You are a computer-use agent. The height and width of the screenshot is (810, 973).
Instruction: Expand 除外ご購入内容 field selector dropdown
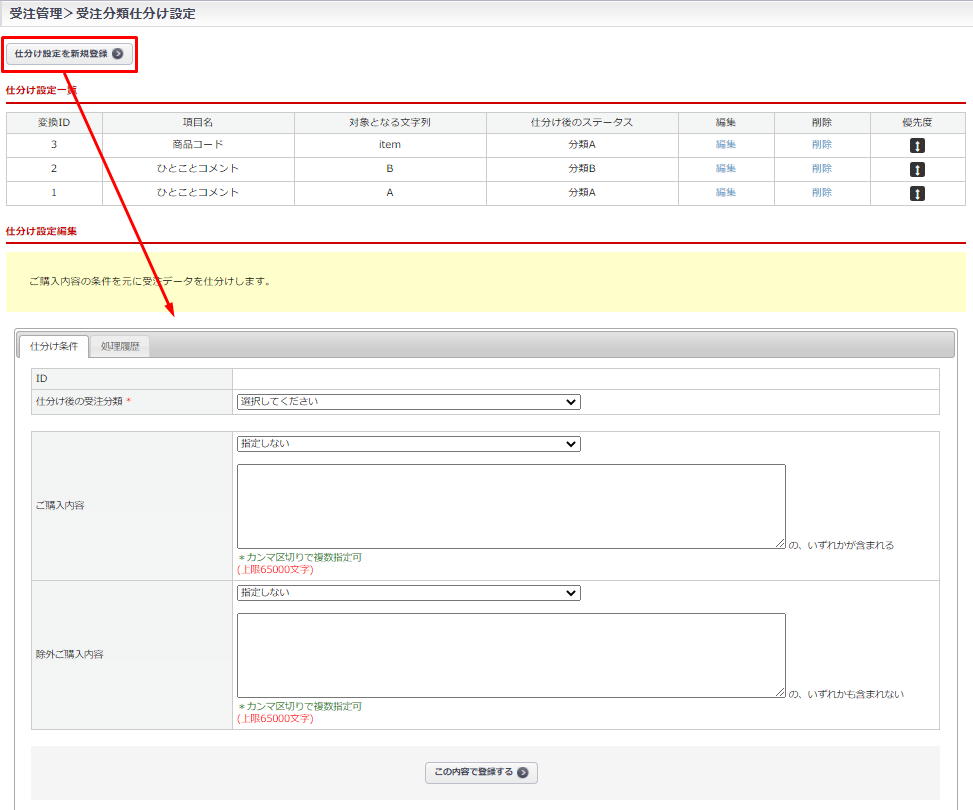[408, 593]
